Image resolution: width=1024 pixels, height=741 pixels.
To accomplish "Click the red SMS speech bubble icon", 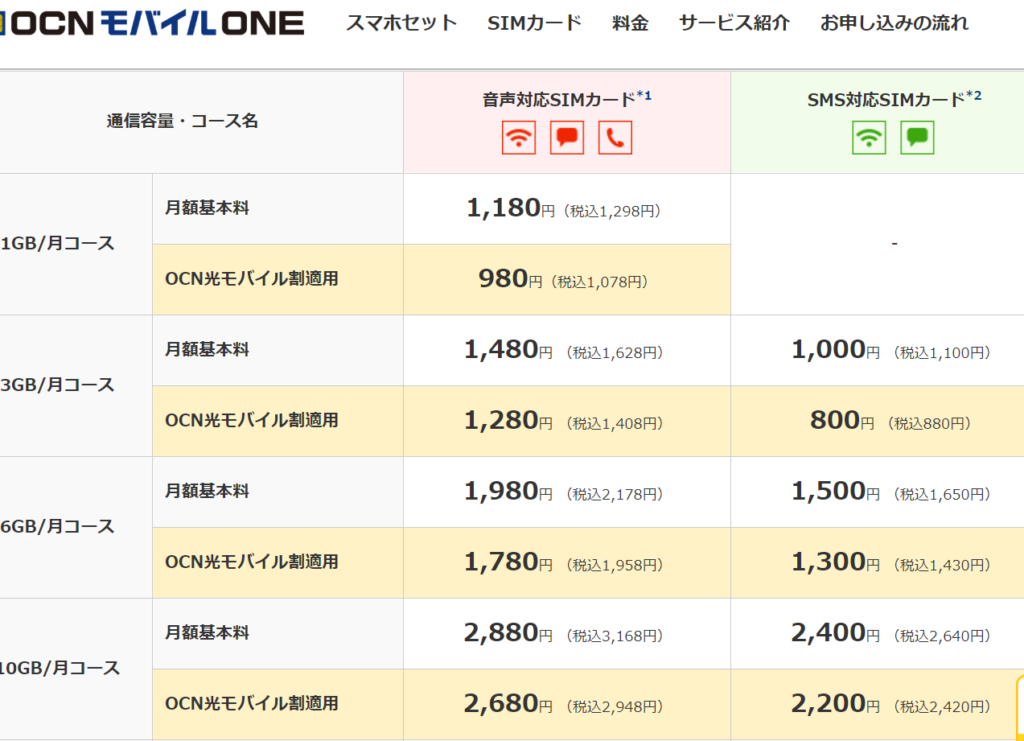I will 567,138.
